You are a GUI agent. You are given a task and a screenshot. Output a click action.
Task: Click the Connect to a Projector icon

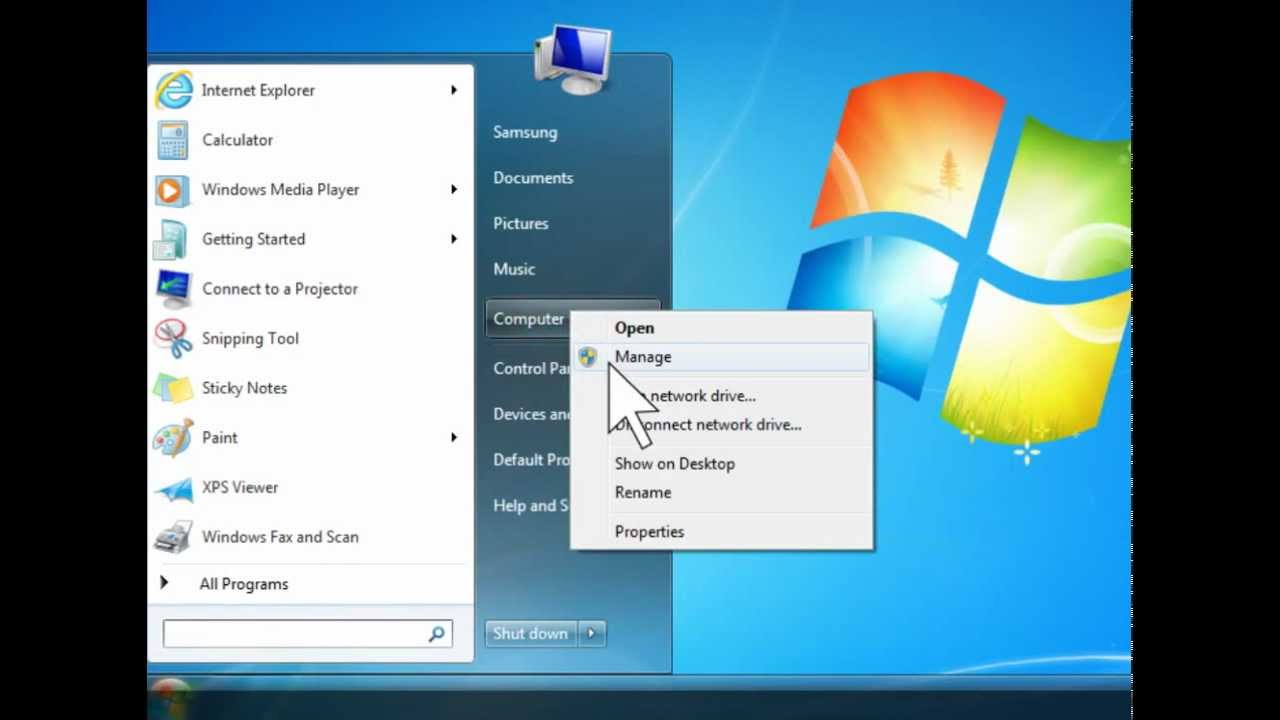click(173, 289)
